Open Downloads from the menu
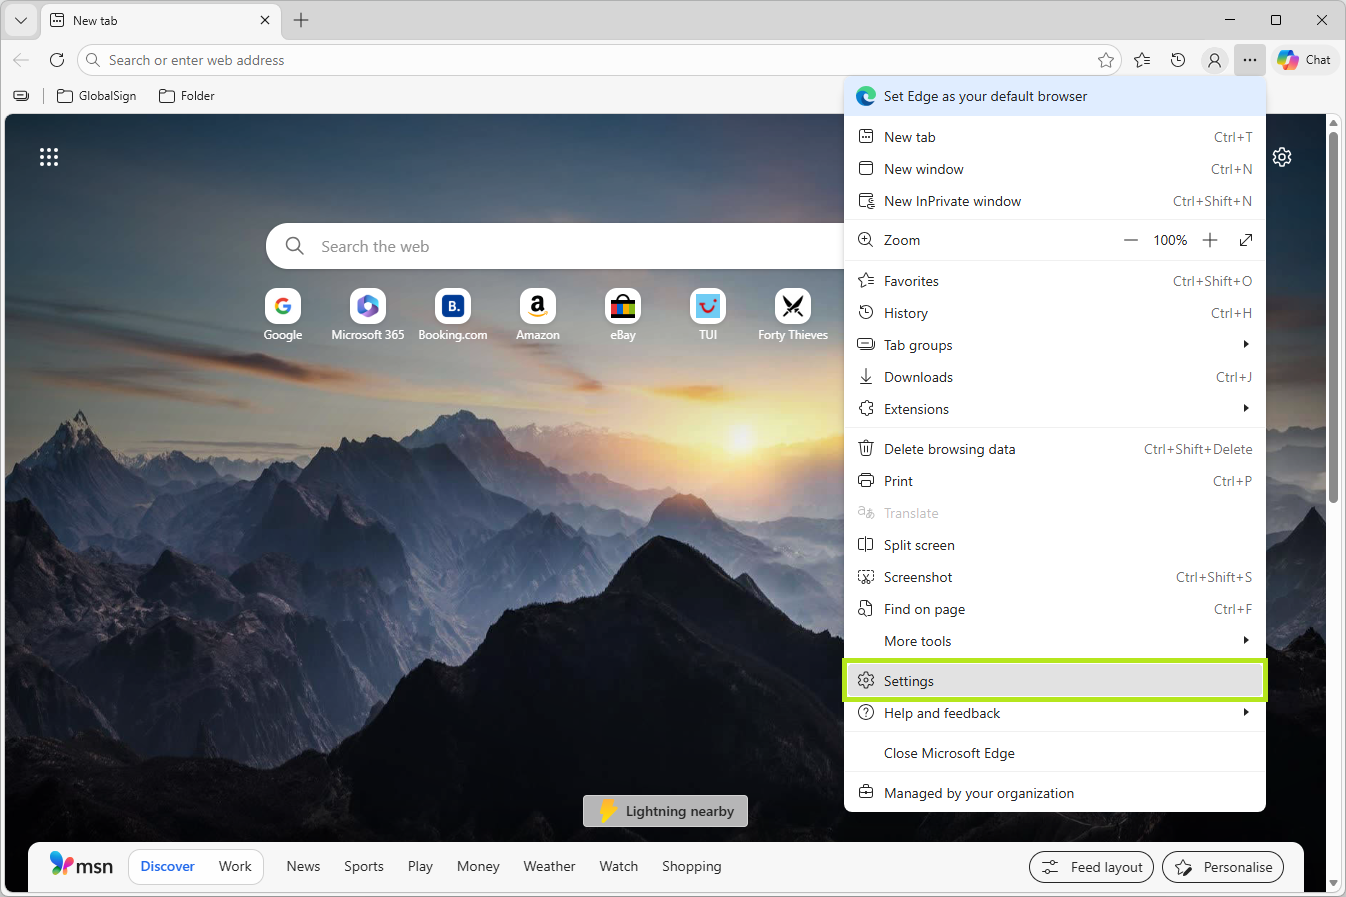Image resolution: width=1346 pixels, height=897 pixels. click(1055, 377)
